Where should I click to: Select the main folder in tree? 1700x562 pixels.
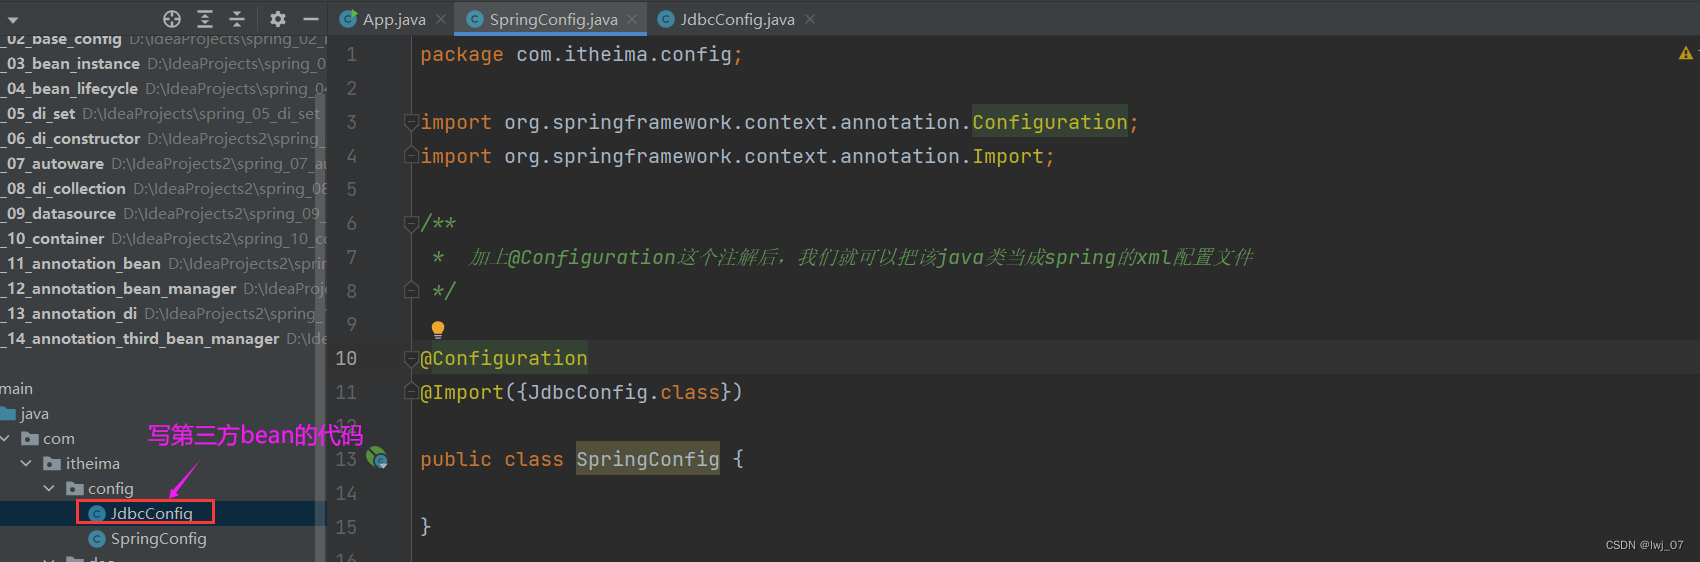pyautogui.click(x=16, y=388)
